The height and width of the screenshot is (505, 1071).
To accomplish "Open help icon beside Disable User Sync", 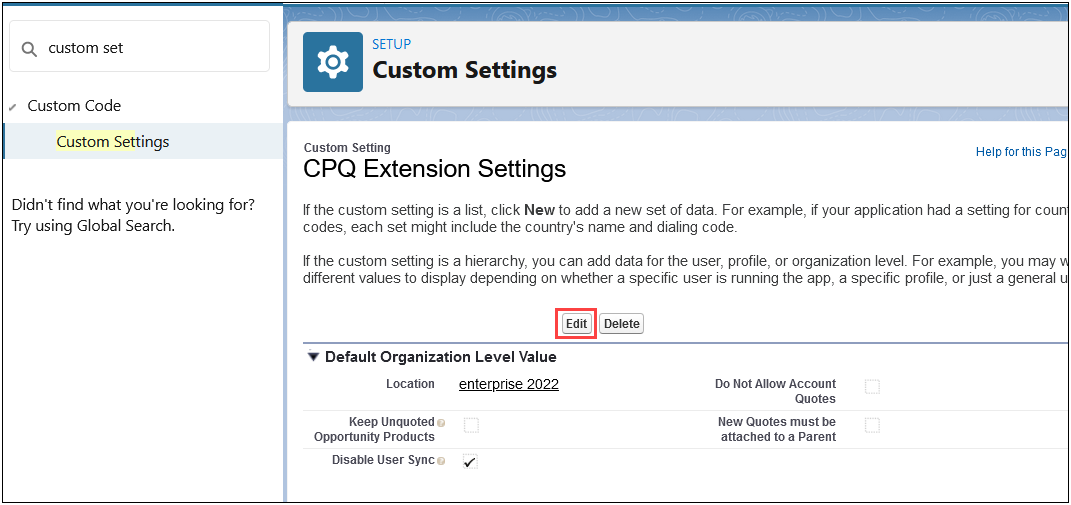I will (x=441, y=461).
